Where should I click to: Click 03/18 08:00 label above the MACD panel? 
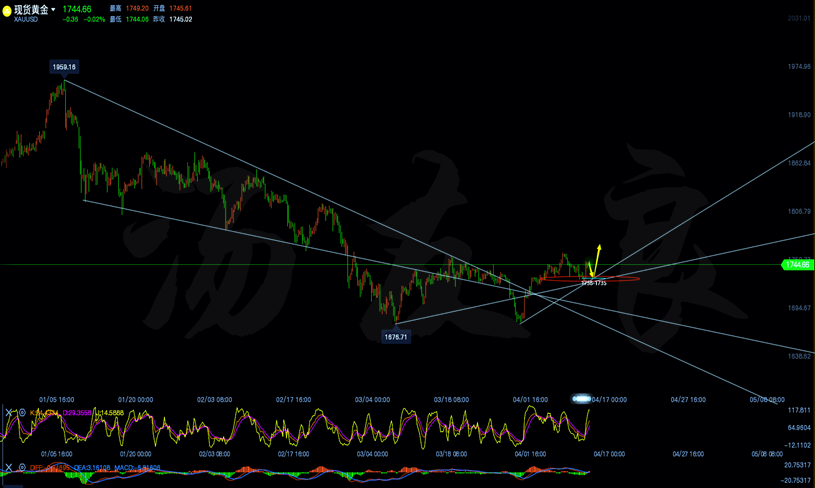pos(451,454)
